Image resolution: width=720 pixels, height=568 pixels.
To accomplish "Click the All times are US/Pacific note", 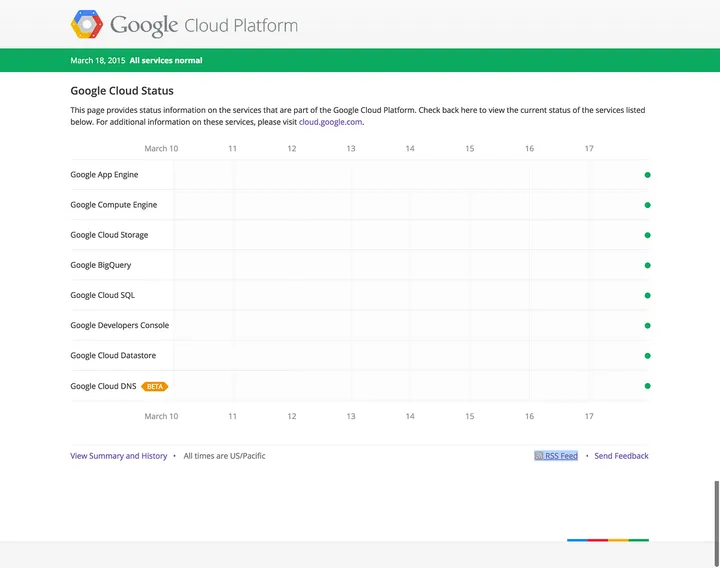I will [x=225, y=456].
